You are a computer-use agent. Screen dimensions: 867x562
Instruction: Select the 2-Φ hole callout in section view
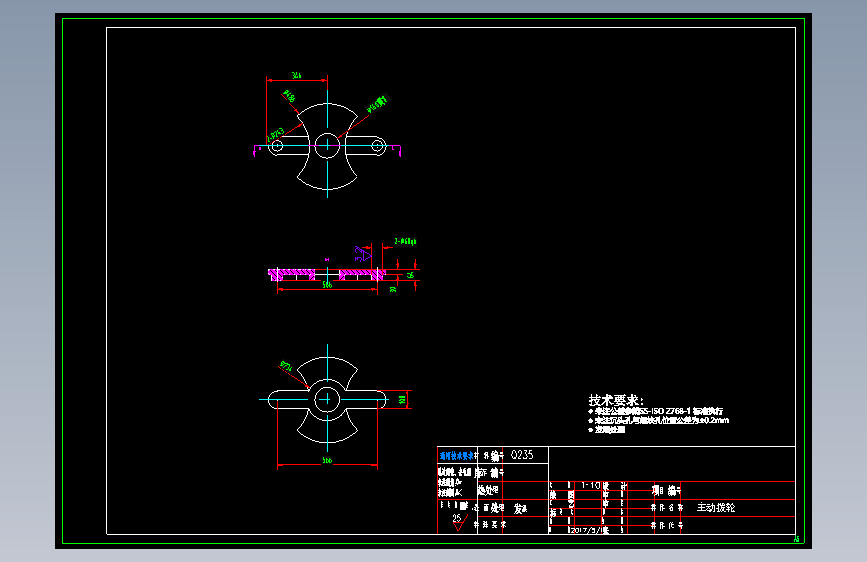pos(405,241)
